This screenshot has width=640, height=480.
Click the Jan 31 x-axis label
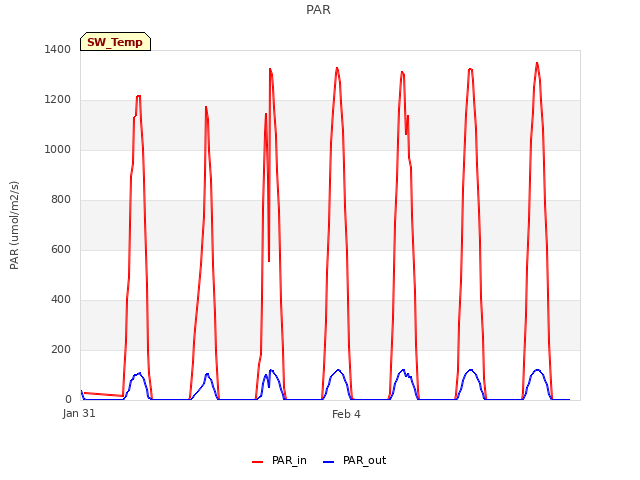point(79,413)
